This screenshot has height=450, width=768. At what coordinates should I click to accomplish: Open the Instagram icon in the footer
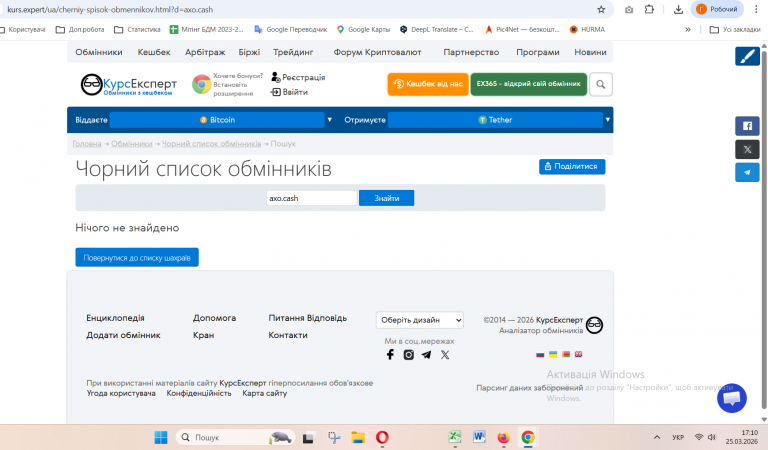point(408,355)
